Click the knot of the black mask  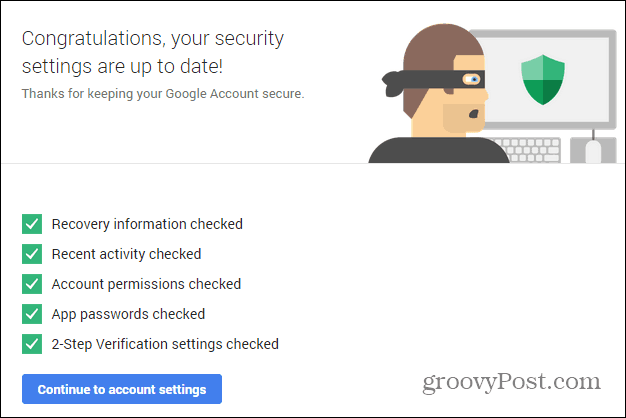click(x=393, y=83)
